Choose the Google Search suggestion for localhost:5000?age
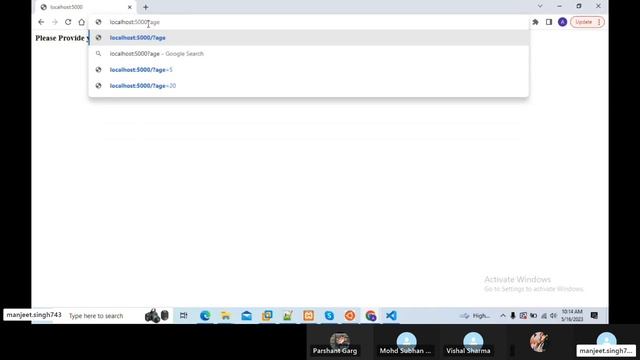640x360 pixels. [x=309, y=53]
